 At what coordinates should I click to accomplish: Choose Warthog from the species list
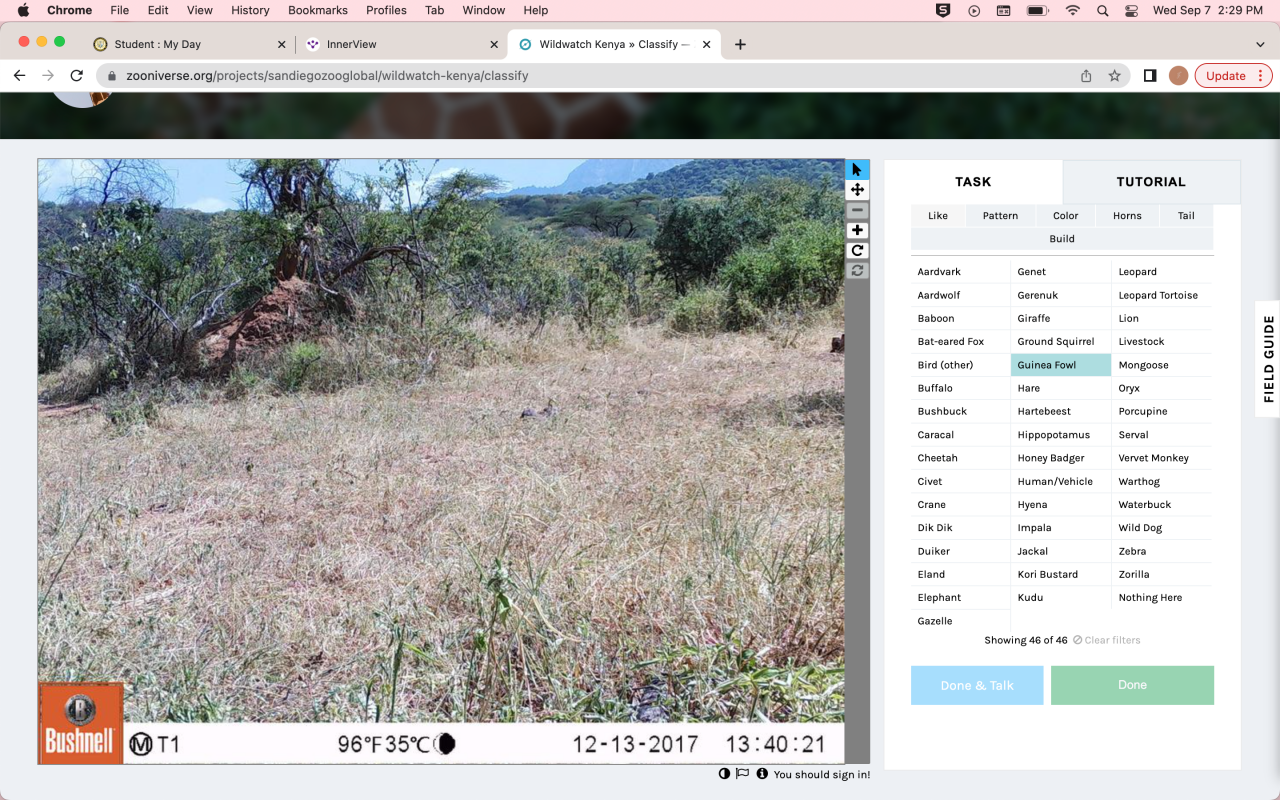click(1161, 481)
